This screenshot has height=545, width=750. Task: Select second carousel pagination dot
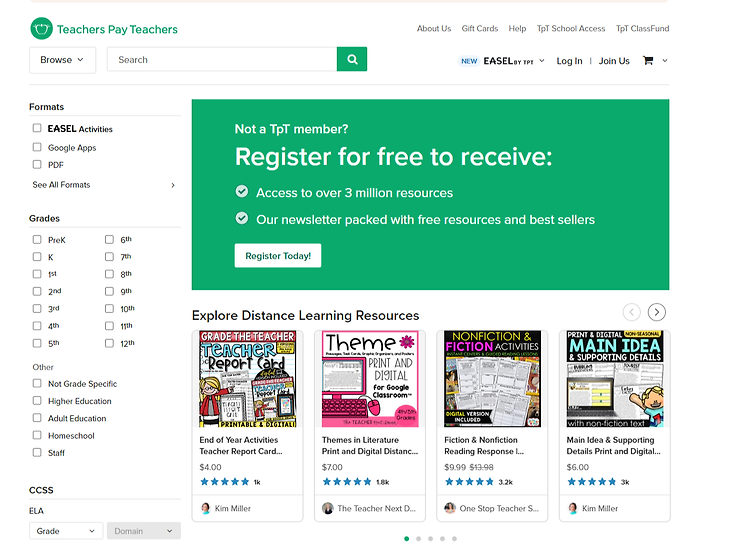coord(419,539)
